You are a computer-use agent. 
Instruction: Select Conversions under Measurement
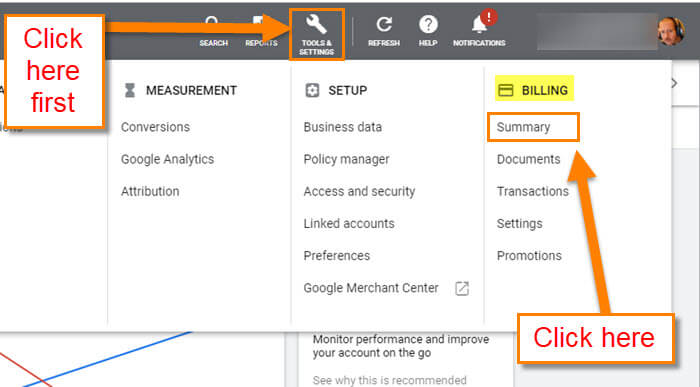click(x=155, y=127)
